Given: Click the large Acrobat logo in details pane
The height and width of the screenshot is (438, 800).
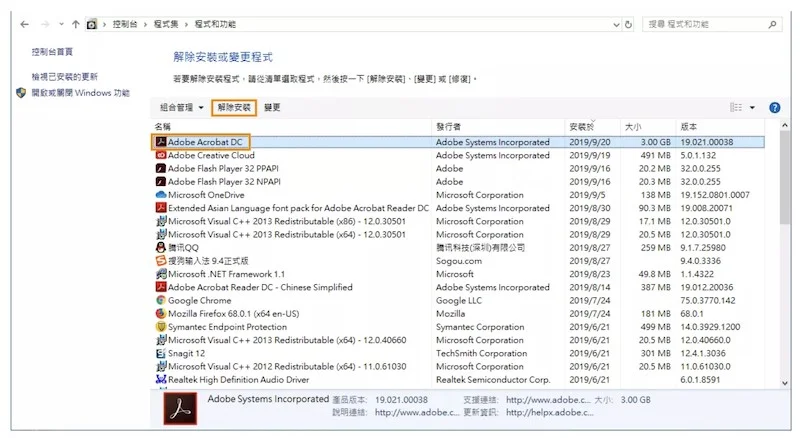Looking at the screenshot, I should pos(180,408).
